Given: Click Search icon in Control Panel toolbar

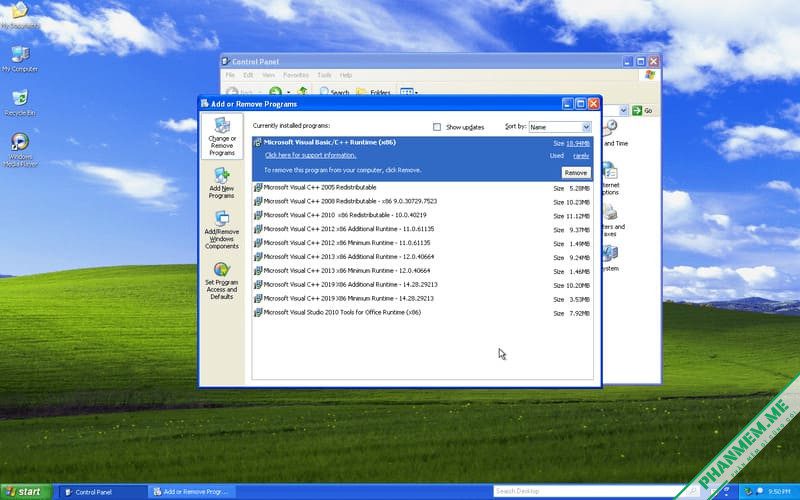Looking at the screenshot, I should 324,92.
